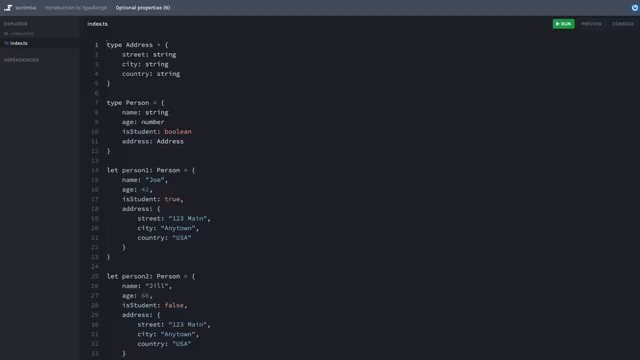Run the code with the green RUN button
Viewport: 640px width, 360px height.
pos(563,24)
